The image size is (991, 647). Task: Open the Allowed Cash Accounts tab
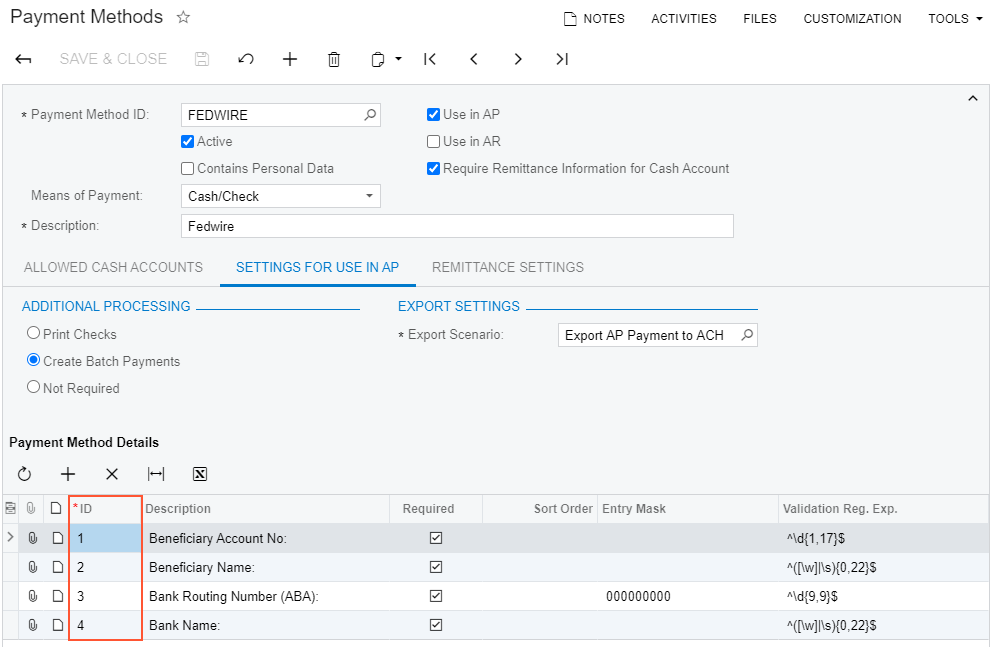[112, 267]
